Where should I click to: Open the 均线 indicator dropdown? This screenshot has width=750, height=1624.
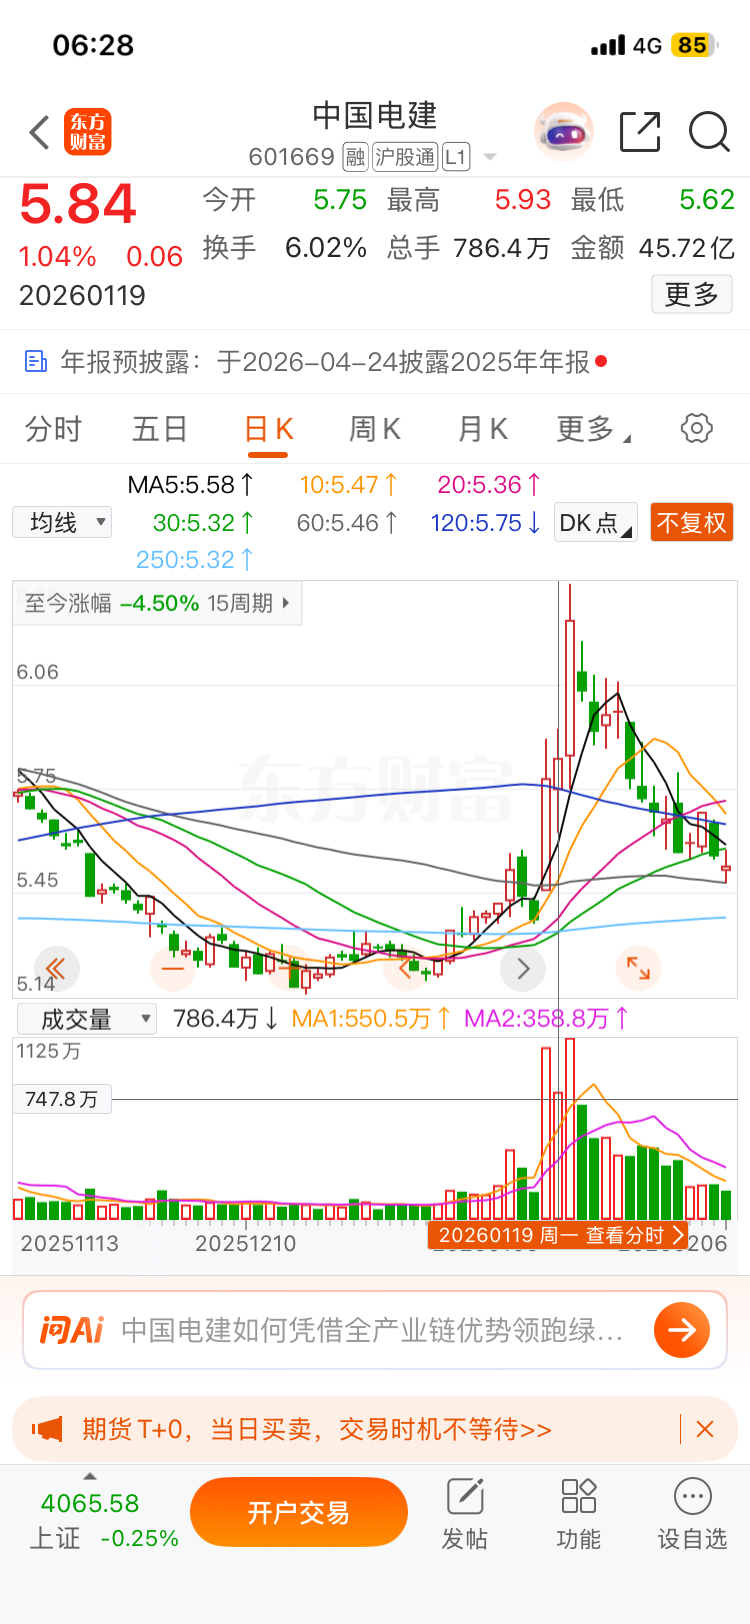62,522
